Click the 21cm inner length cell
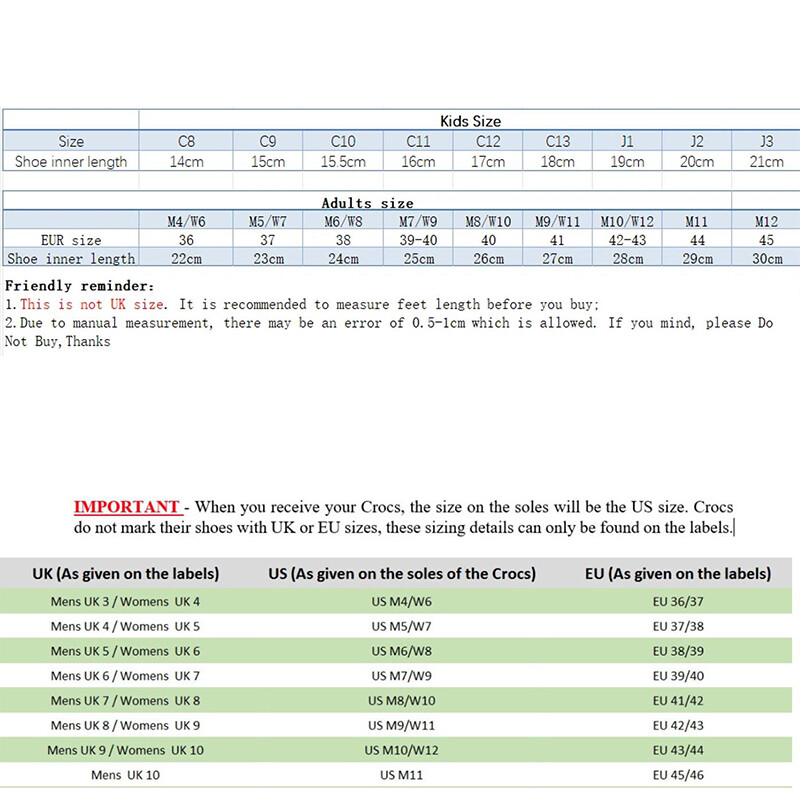This screenshot has width=800, height=800. point(766,161)
